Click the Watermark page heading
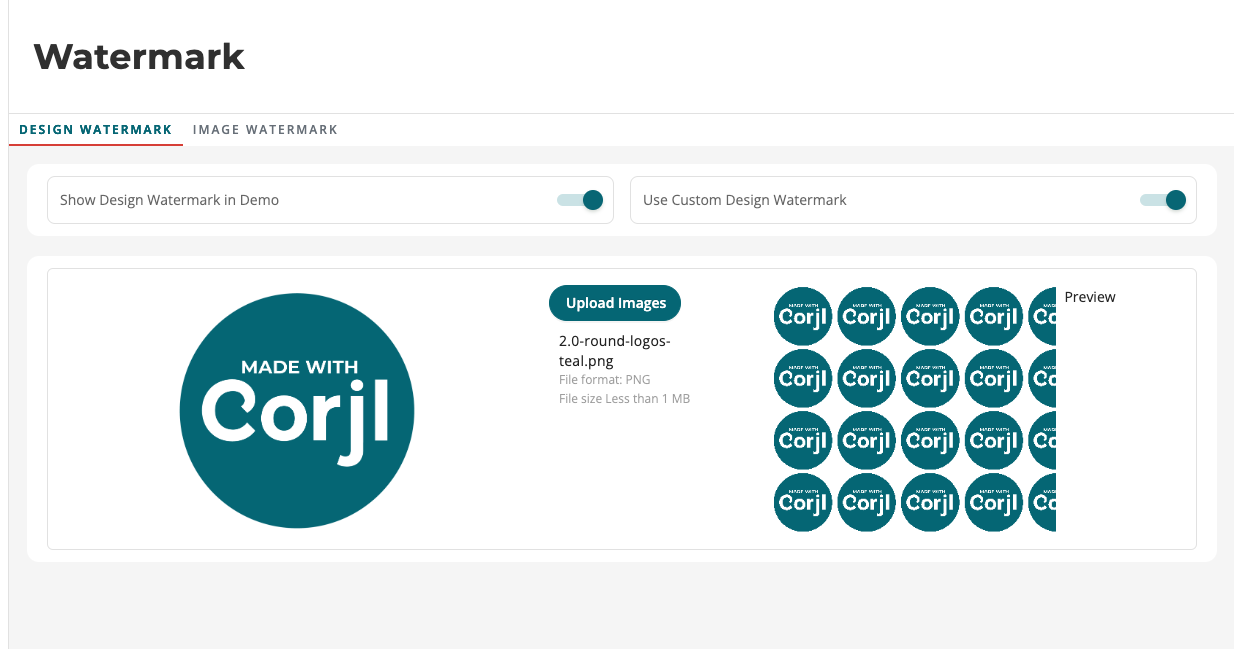This screenshot has width=1234, height=649. pos(139,56)
